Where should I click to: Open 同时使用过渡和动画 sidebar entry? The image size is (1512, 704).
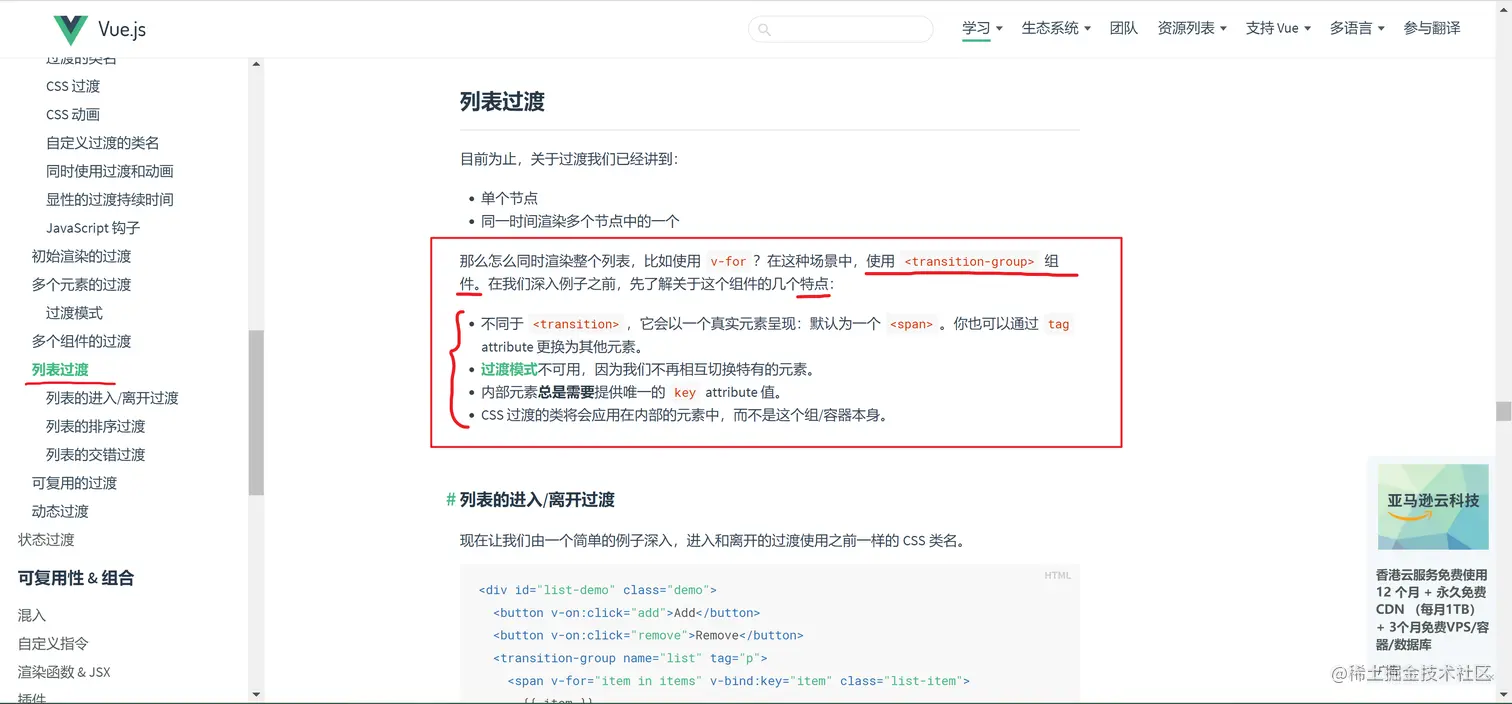tap(110, 171)
